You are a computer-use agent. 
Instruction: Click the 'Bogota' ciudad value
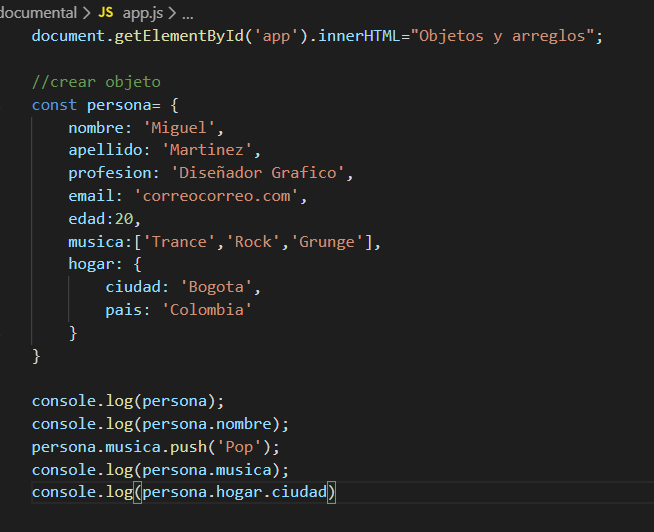click(216, 287)
